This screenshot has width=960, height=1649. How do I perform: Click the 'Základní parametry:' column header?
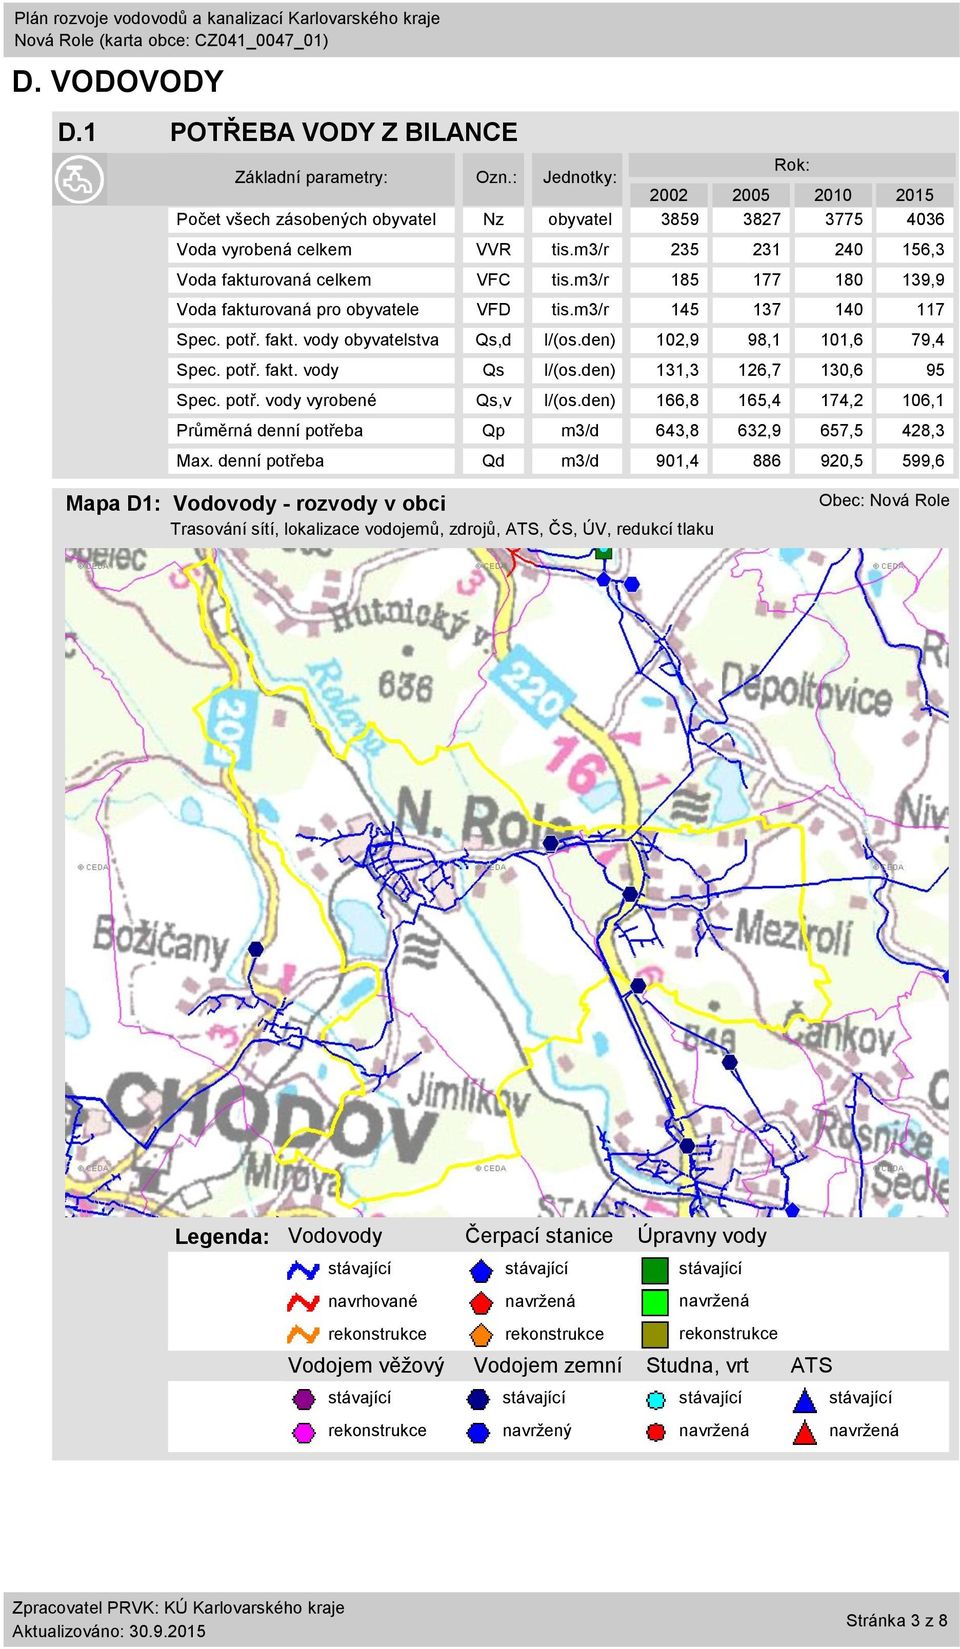[x=311, y=177]
